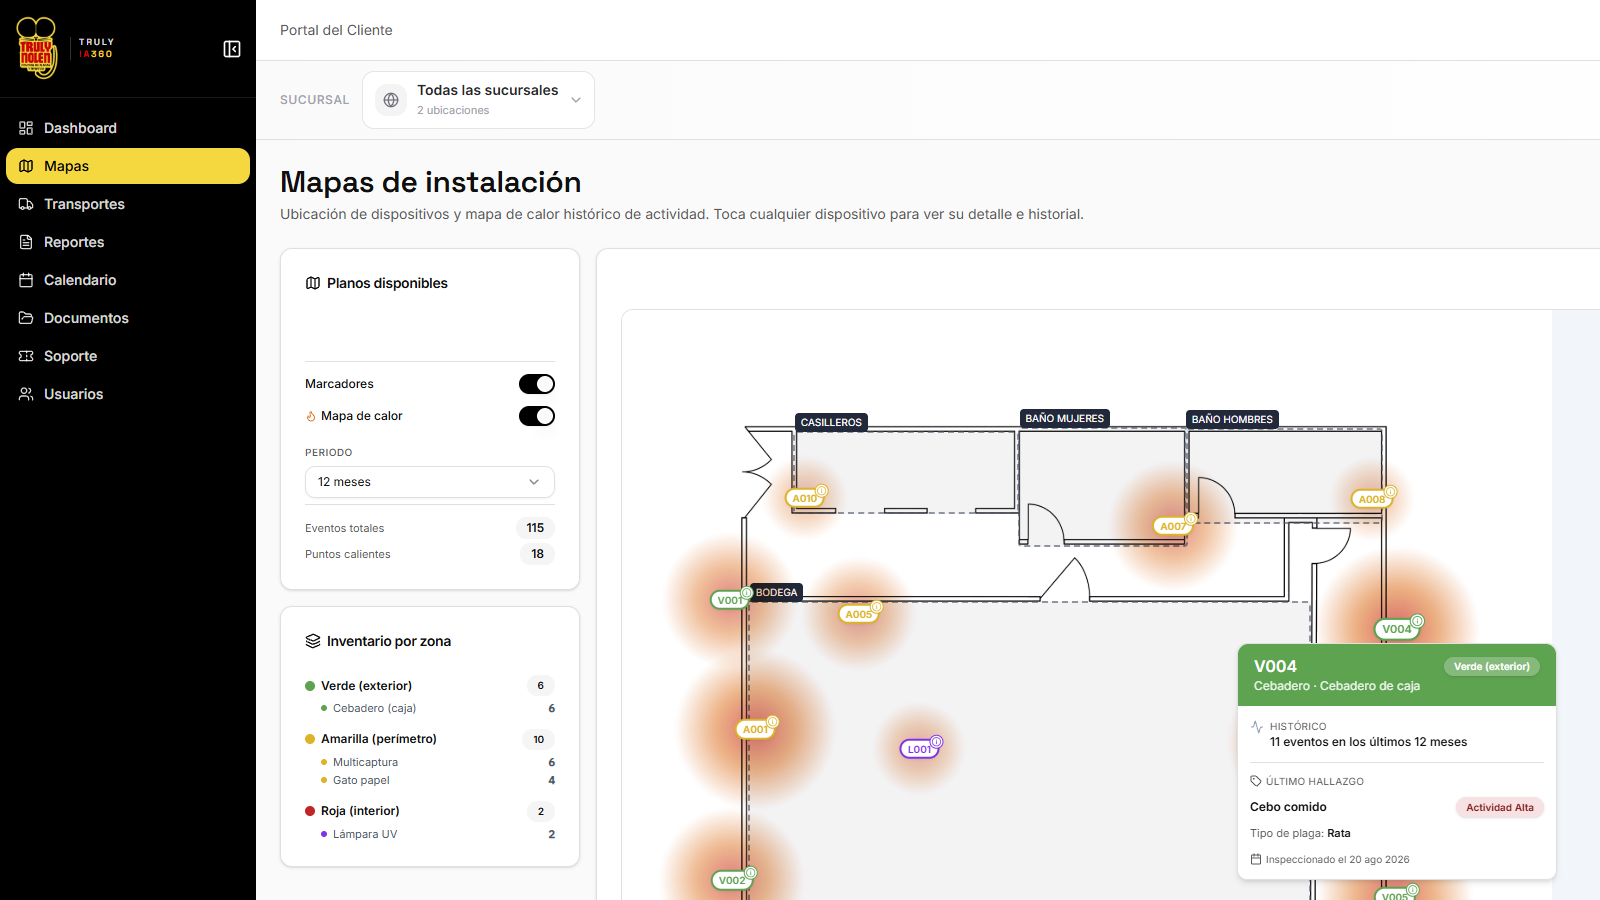The height and width of the screenshot is (900, 1600).
Task: Click the yellow color dot for Amarilla zone
Action: click(x=310, y=739)
